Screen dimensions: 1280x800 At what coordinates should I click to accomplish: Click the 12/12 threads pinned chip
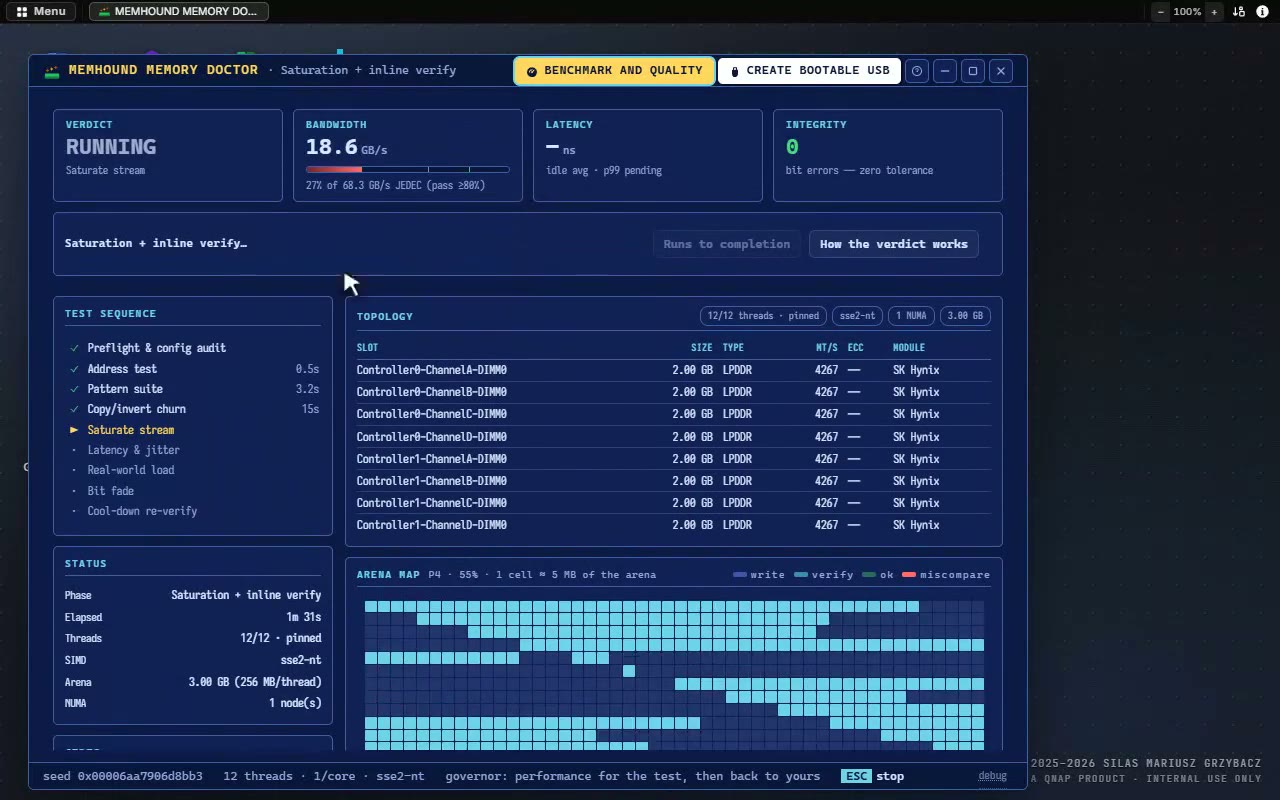[764, 316]
